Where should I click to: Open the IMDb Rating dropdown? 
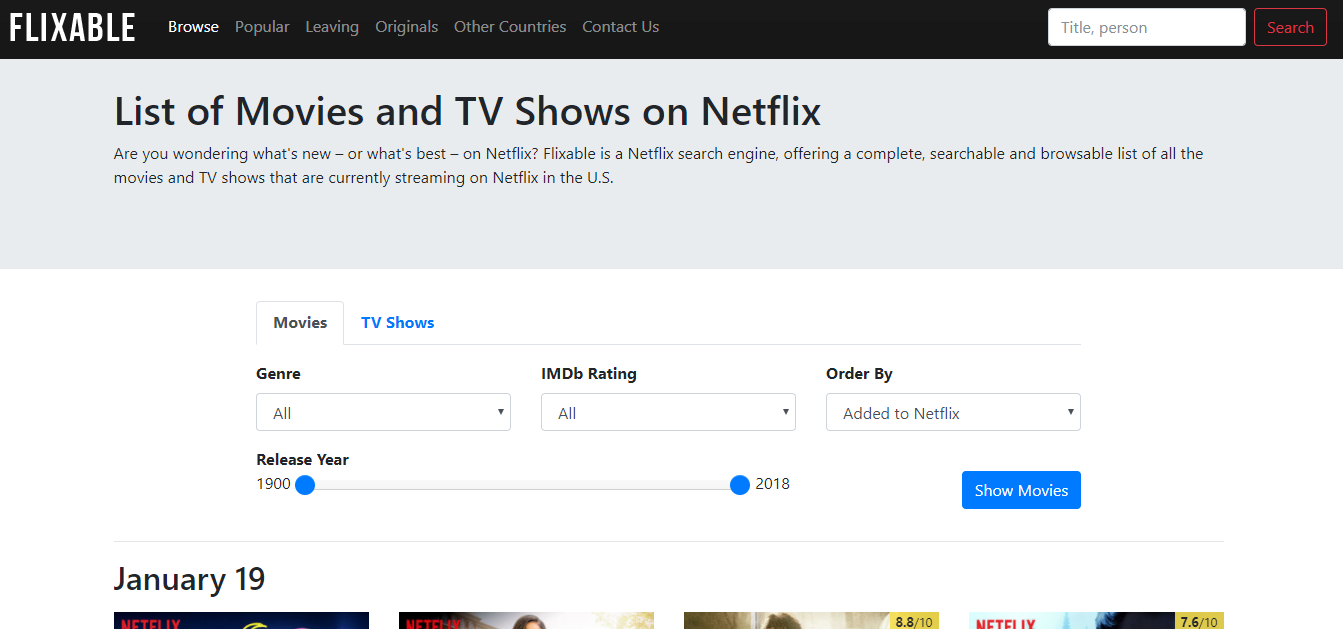(668, 412)
